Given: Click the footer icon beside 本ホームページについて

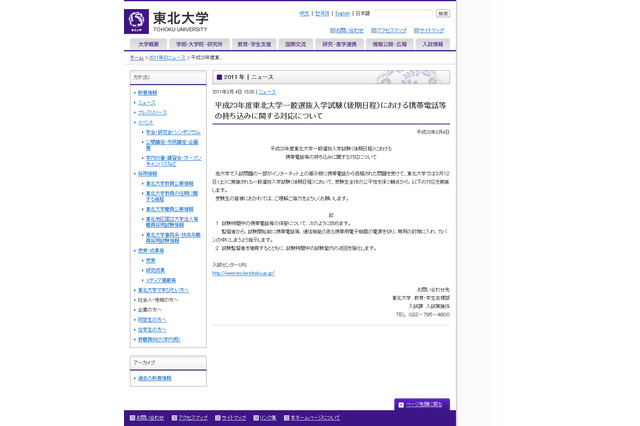Looking at the screenshot, I should [x=287, y=418].
